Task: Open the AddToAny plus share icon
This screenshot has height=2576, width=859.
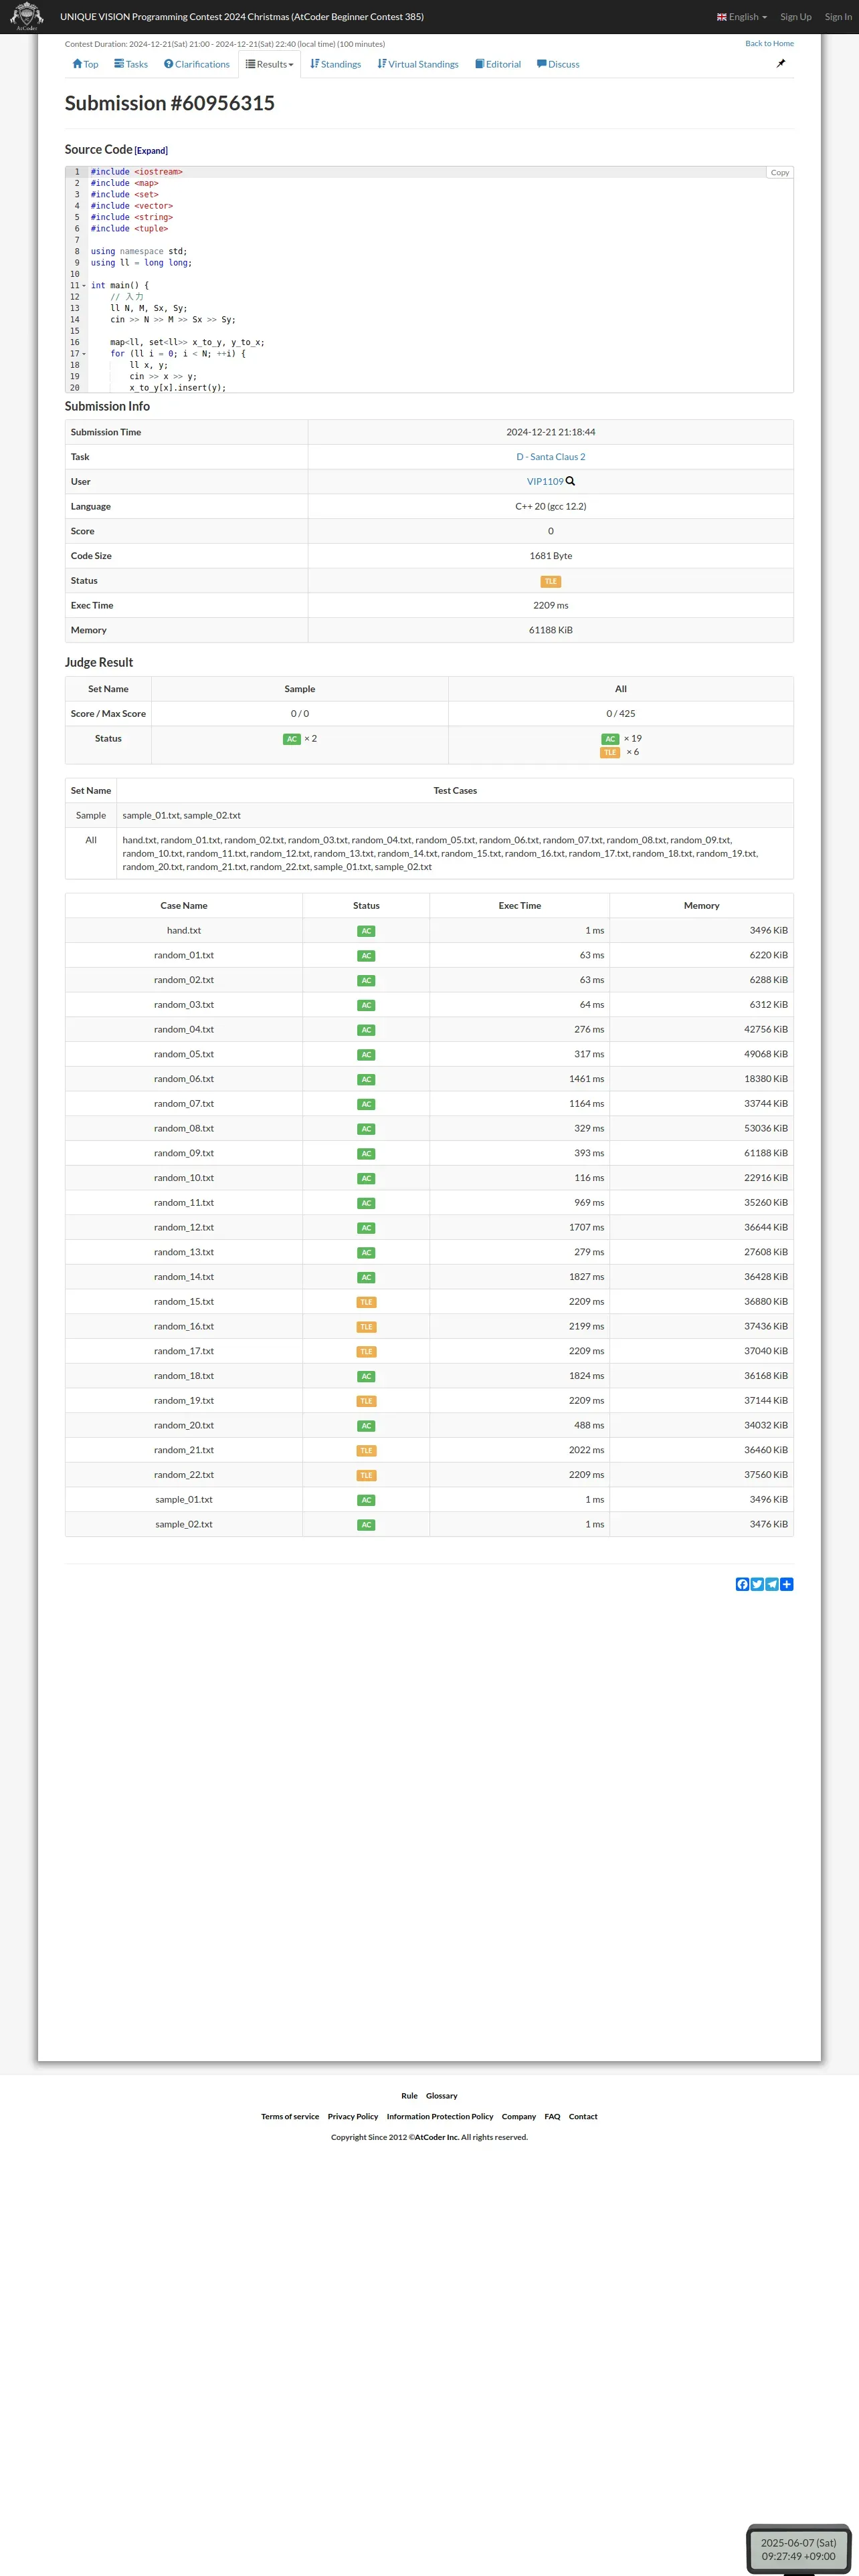Action: (x=787, y=1584)
